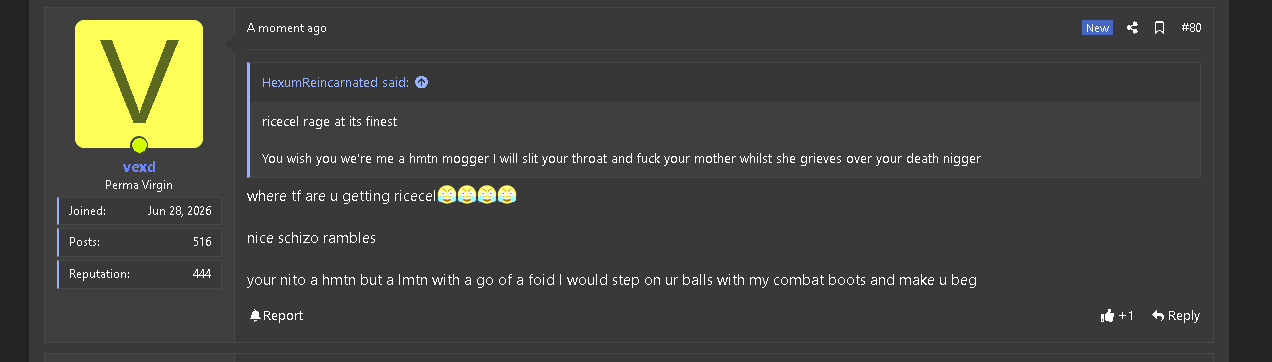Screen dimensions: 1272x362
Task: Bookmark this post using the bookmark icon
Action: 1159,28
